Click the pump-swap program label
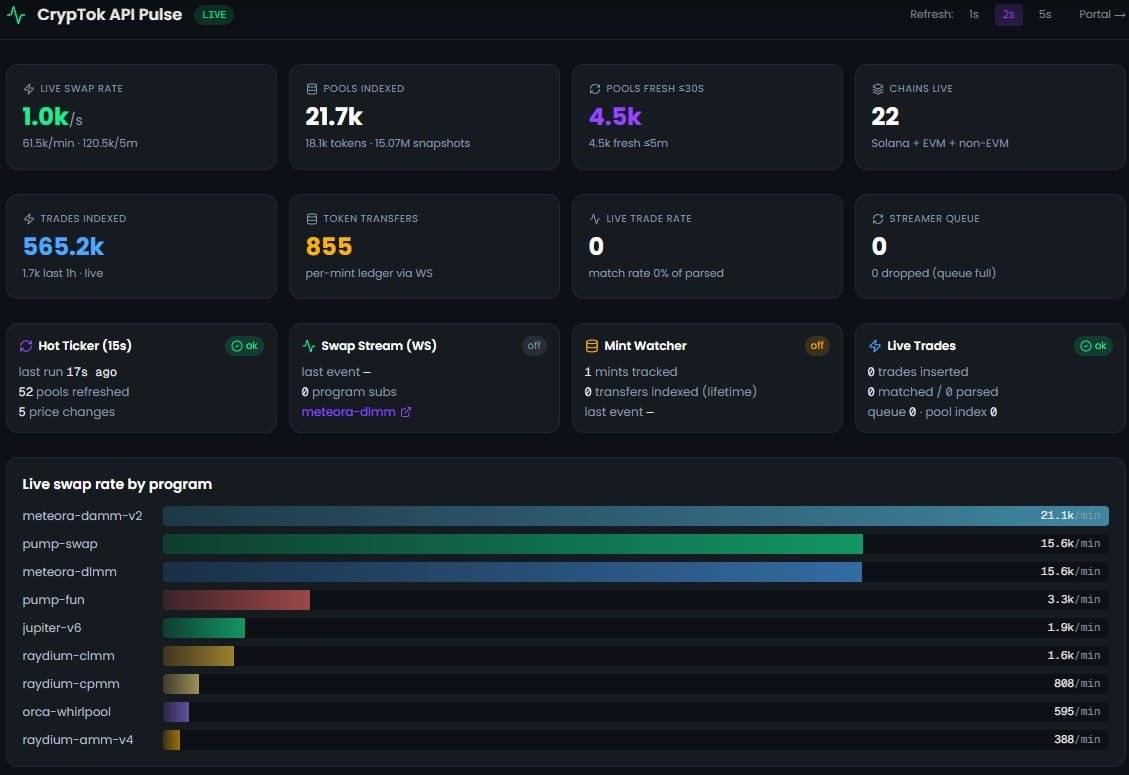The height and width of the screenshot is (775, 1129). pos(60,544)
